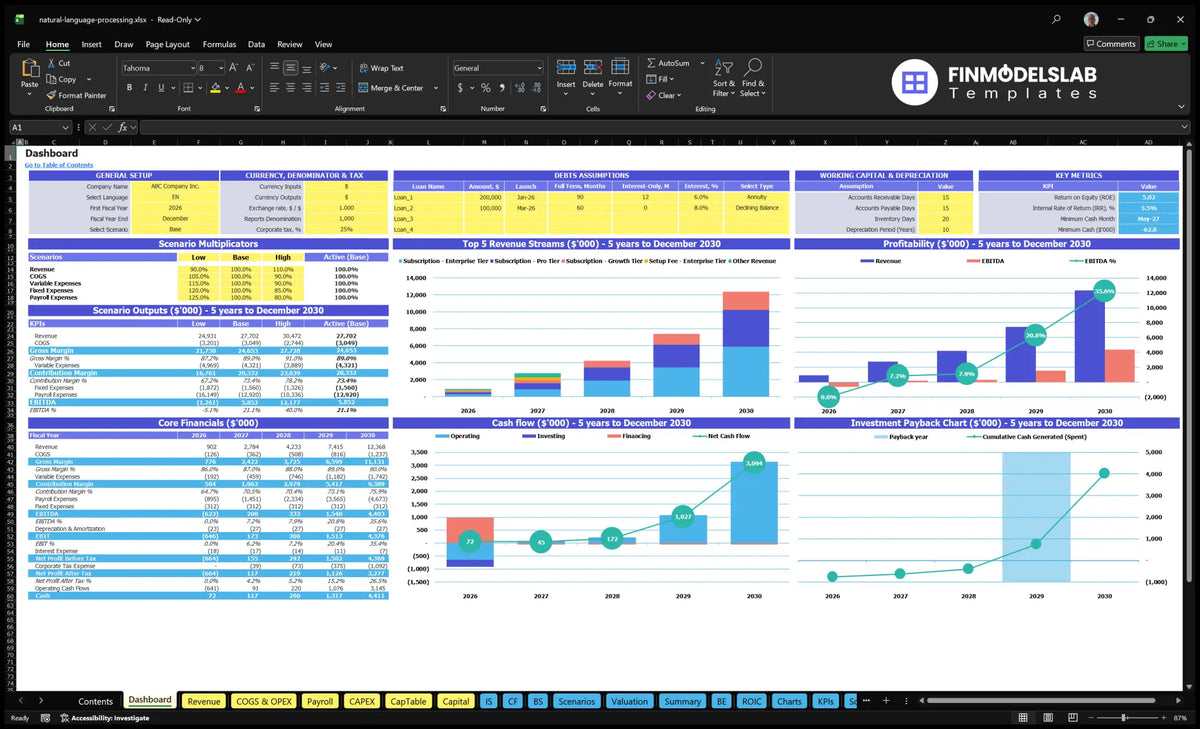
Task: Switch to Page Break Preview view
Action: point(1073,717)
